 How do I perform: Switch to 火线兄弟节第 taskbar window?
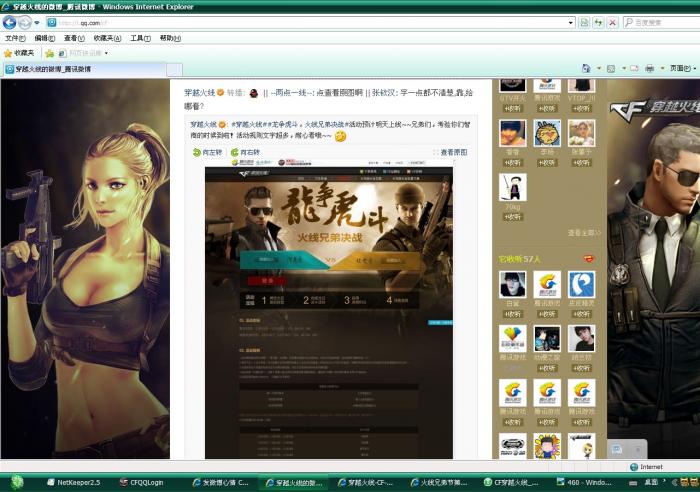click(x=439, y=483)
